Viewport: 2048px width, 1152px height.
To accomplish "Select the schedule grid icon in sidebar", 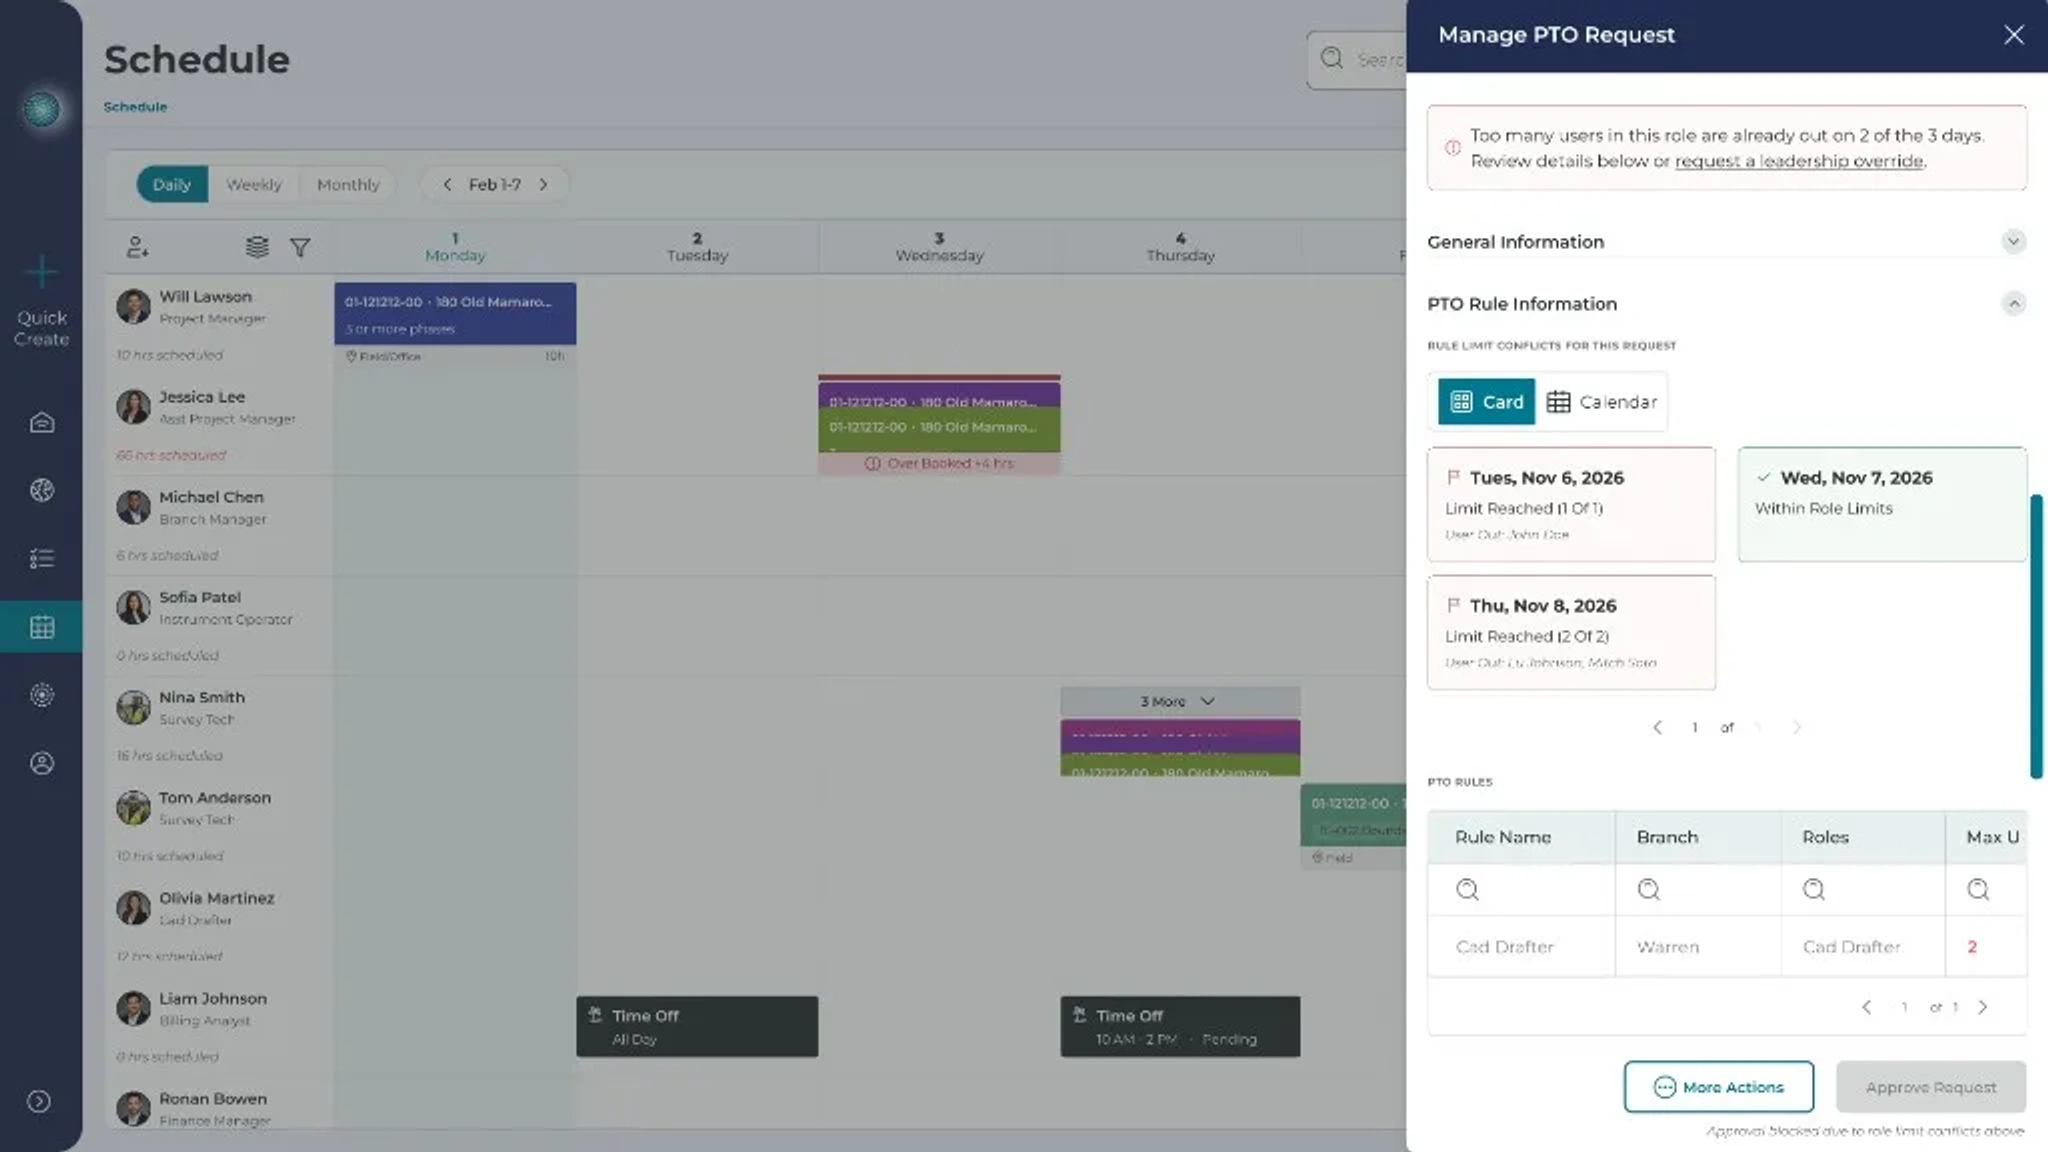I will (41, 627).
